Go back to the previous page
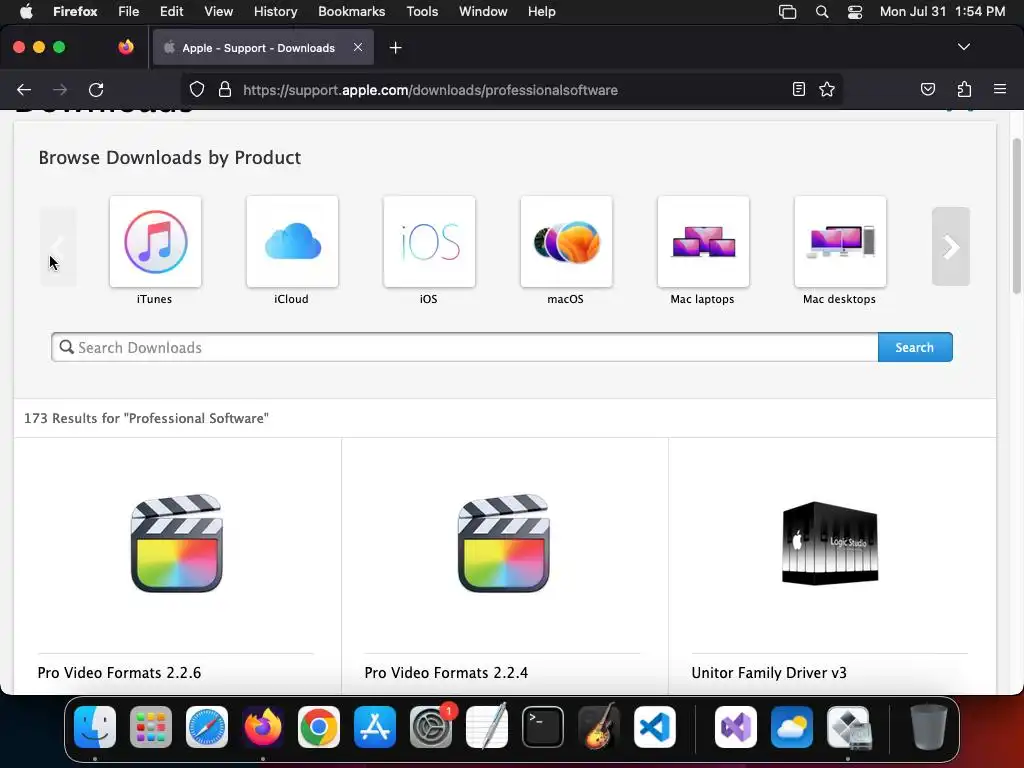Viewport: 1024px width, 768px height. point(24,90)
